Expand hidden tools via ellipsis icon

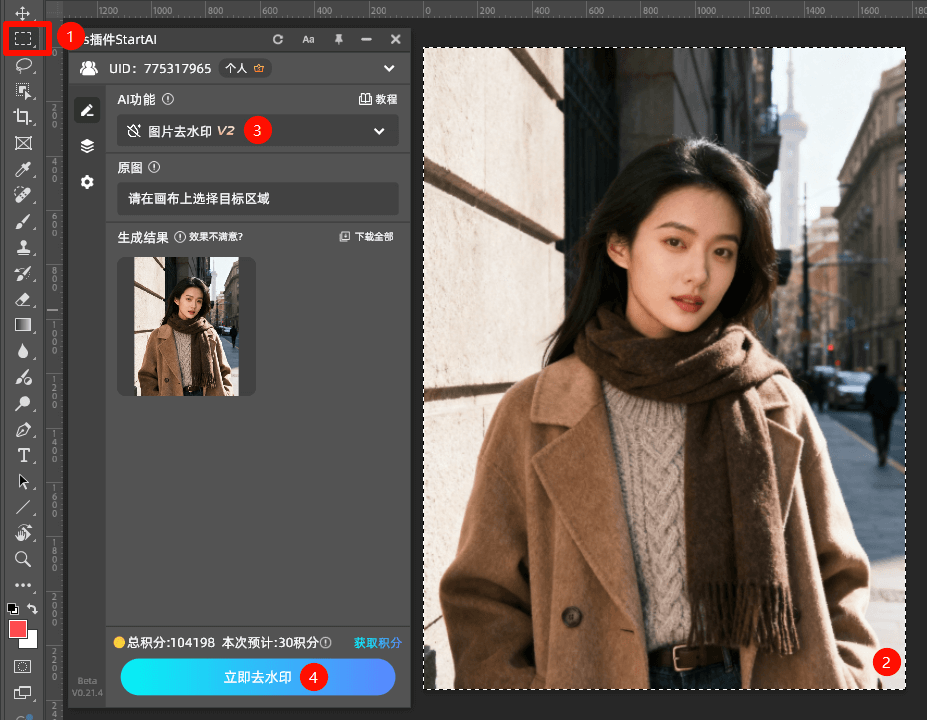click(23, 586)
